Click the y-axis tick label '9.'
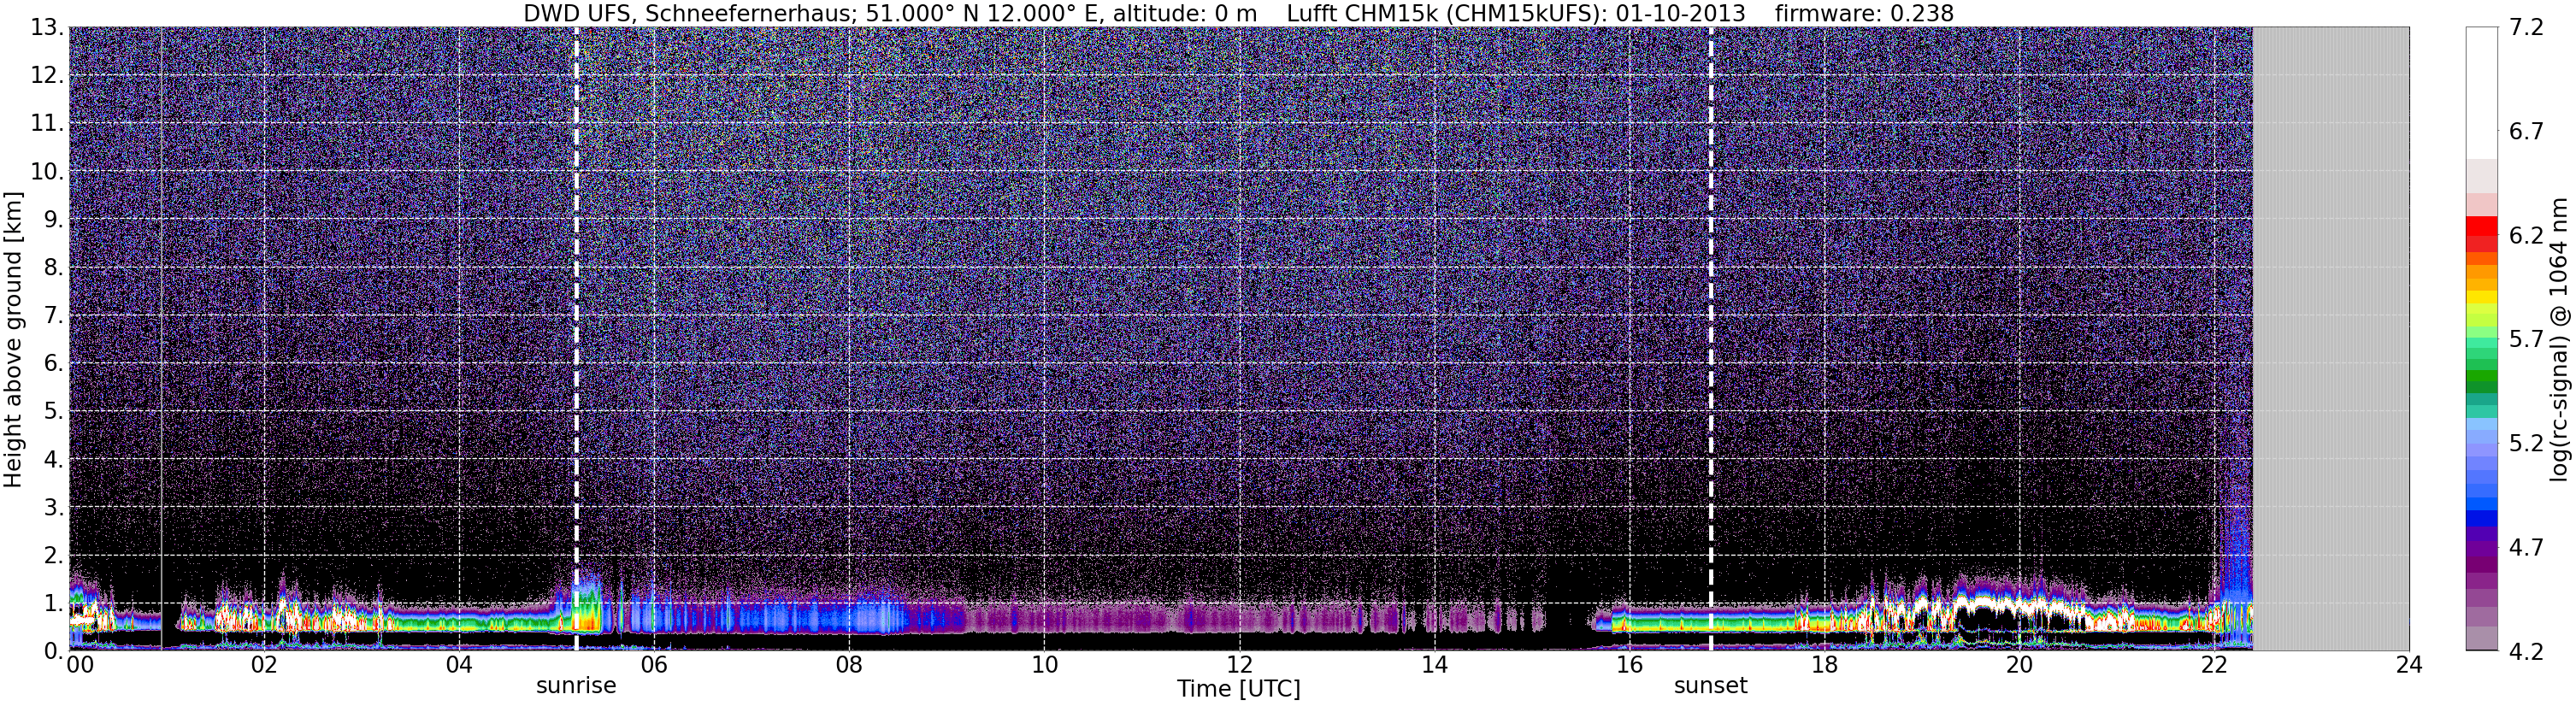The image size is (2576, 706). tap(54, 220)
